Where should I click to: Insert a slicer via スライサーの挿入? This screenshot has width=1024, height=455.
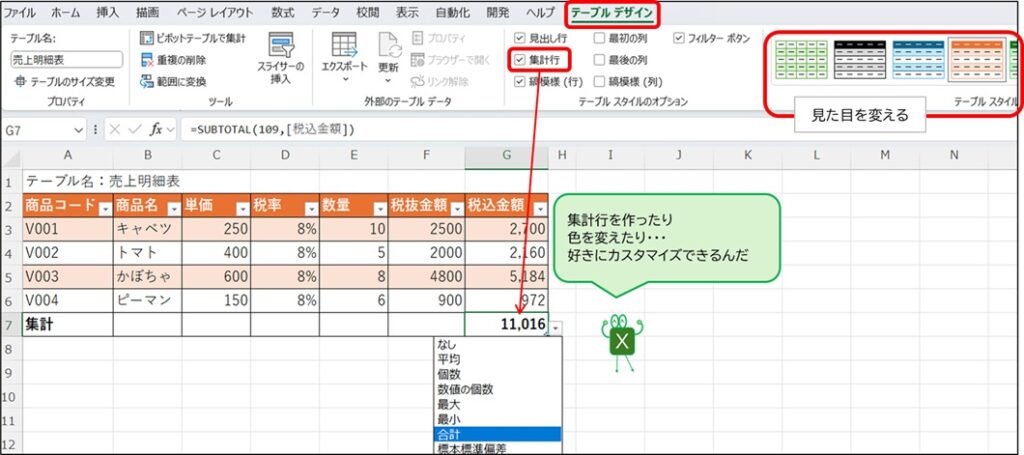(x=281, y=59)
